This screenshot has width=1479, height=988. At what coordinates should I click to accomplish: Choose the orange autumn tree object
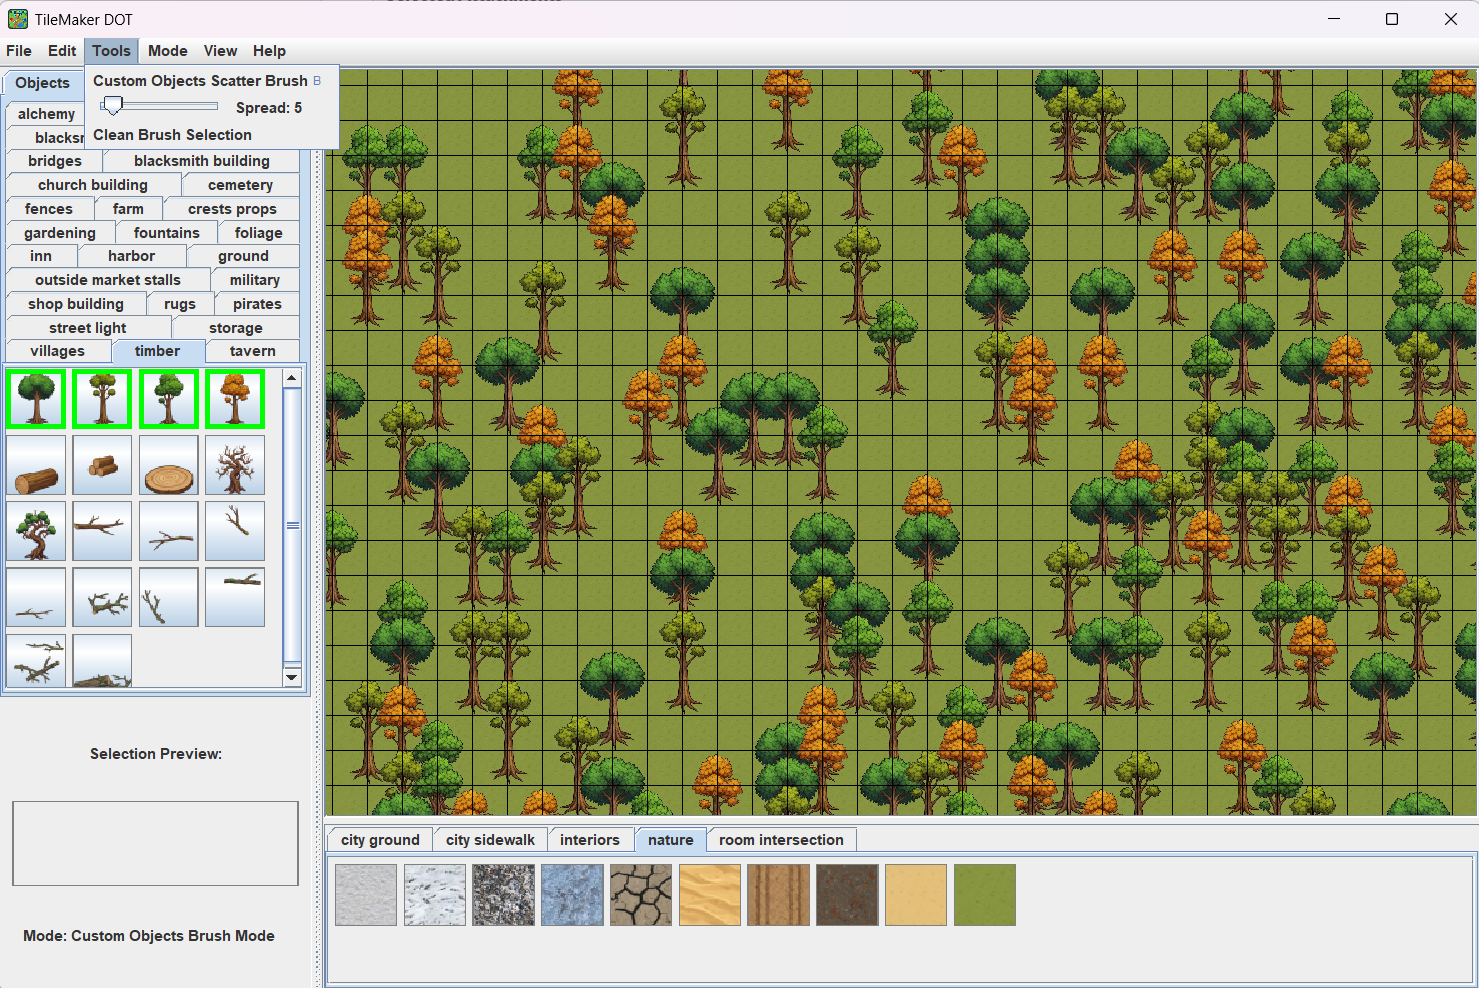click(235, 399)
